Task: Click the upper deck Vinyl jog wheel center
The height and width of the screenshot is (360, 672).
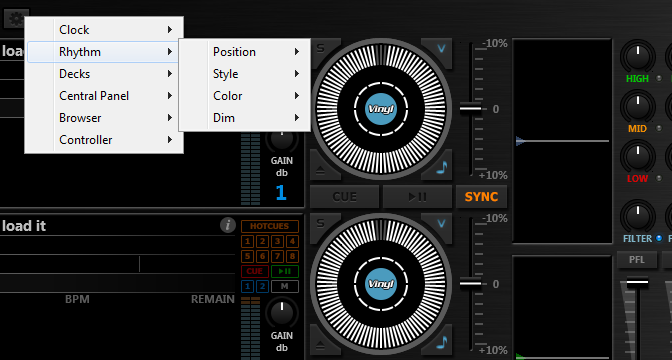Action: pos(381,109)
